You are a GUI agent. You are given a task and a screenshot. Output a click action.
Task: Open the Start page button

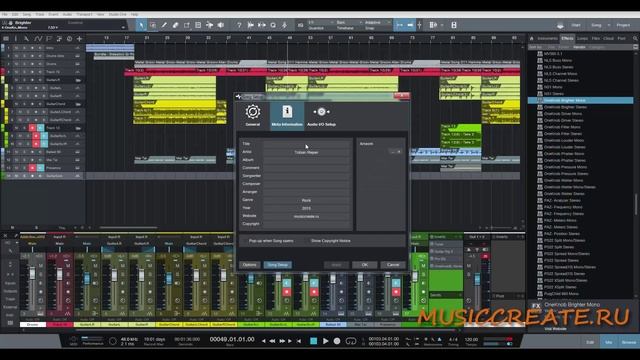coord(576,25)
